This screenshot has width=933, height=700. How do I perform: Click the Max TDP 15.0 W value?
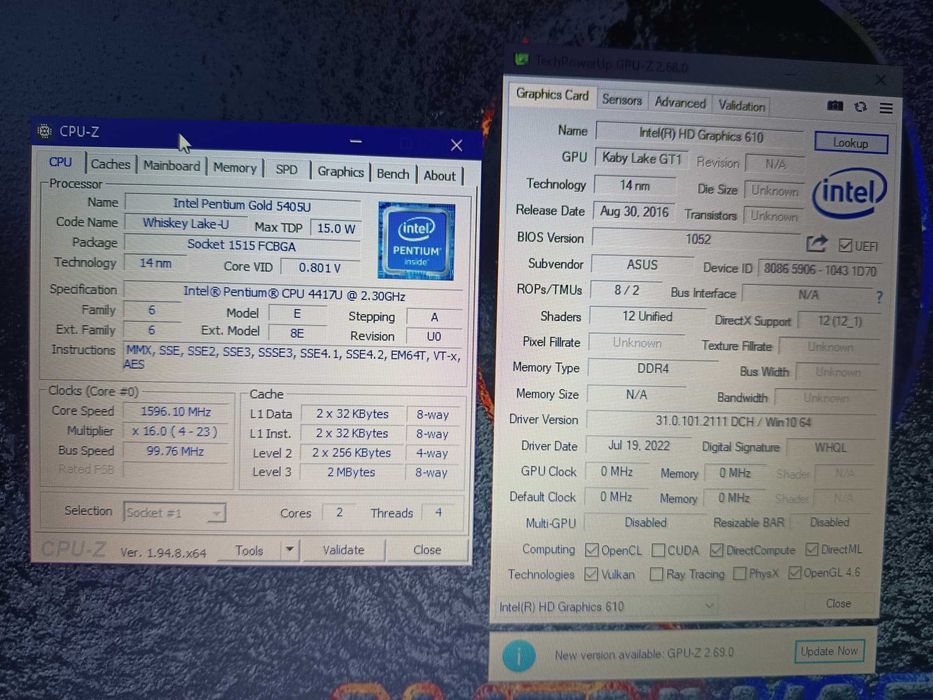coord(336,228)
